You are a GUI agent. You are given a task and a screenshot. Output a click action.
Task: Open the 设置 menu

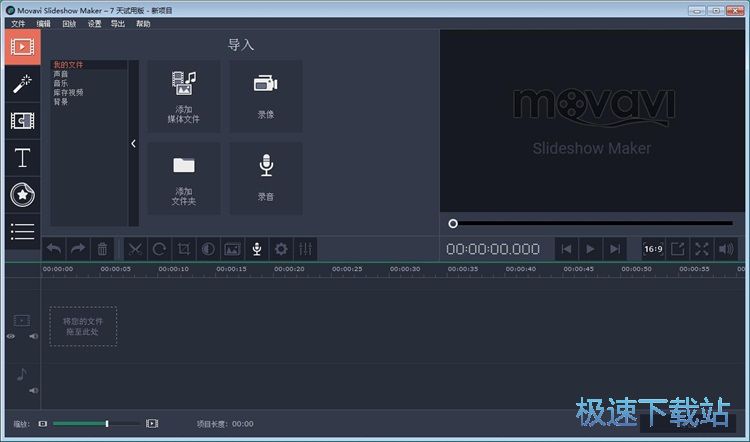tap(94, 23)
